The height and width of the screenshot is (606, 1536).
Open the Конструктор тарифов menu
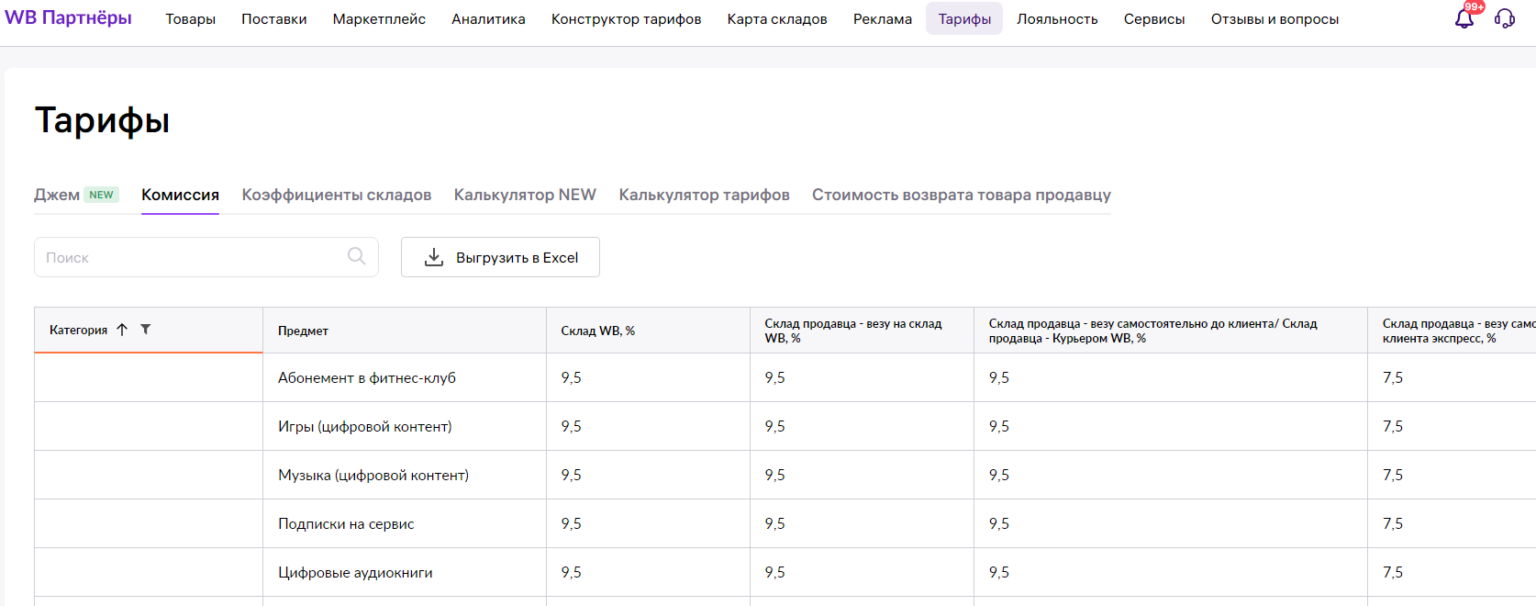click(626, 19)
